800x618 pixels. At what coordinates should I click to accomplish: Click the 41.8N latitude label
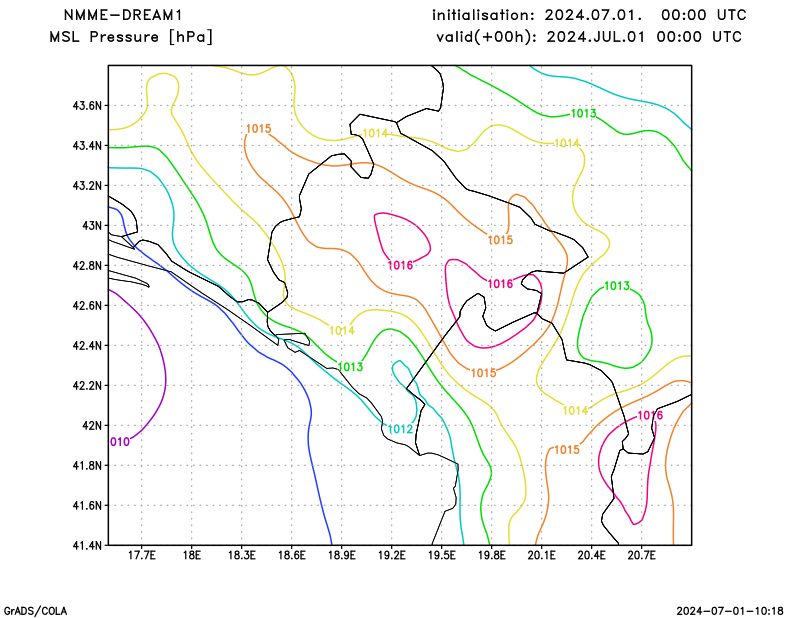point(87,465)
